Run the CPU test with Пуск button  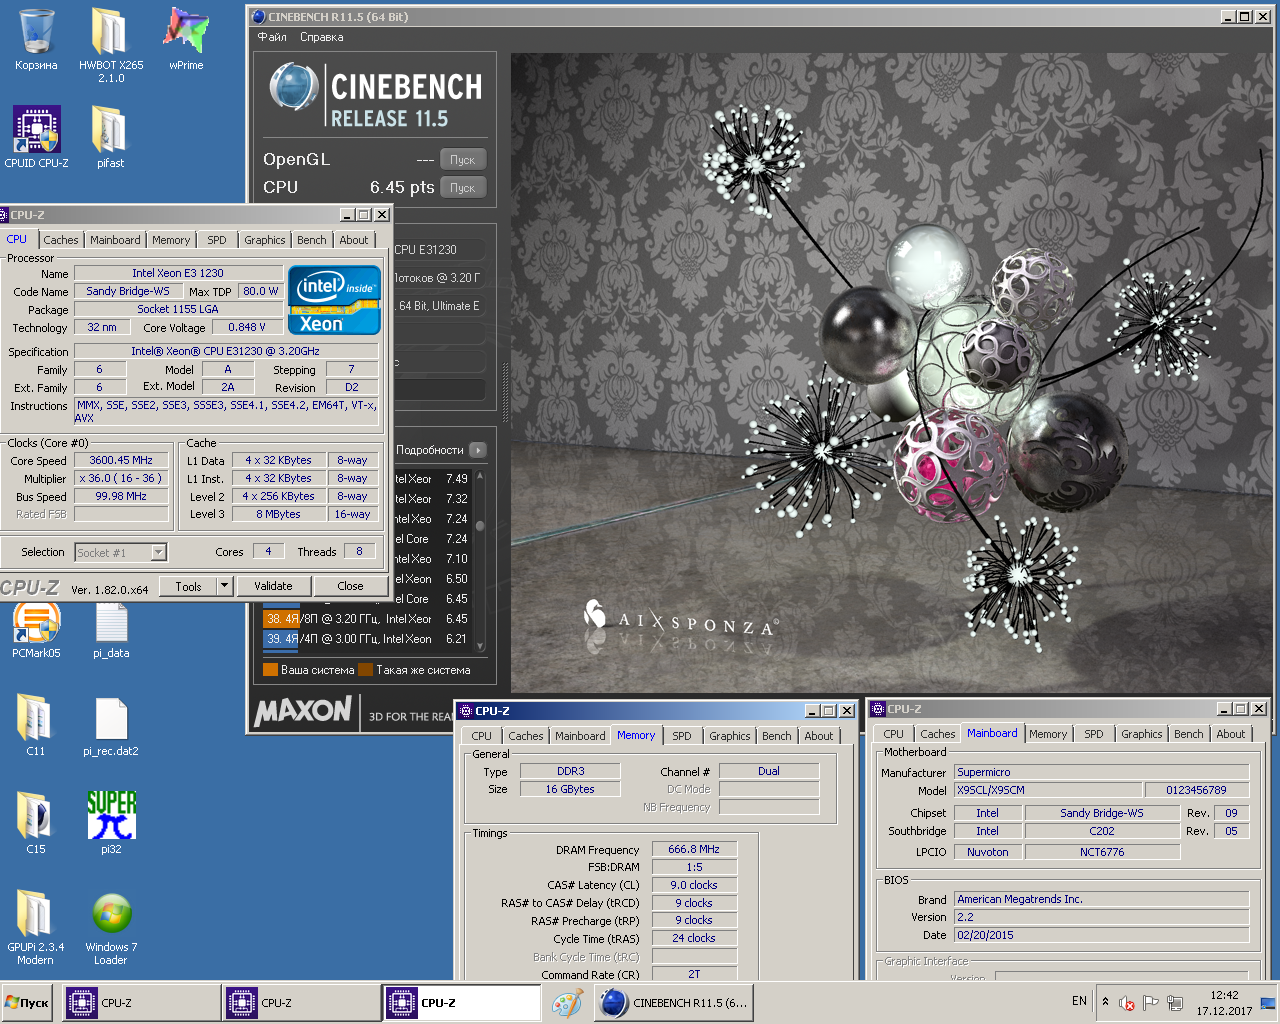(463, 188)
